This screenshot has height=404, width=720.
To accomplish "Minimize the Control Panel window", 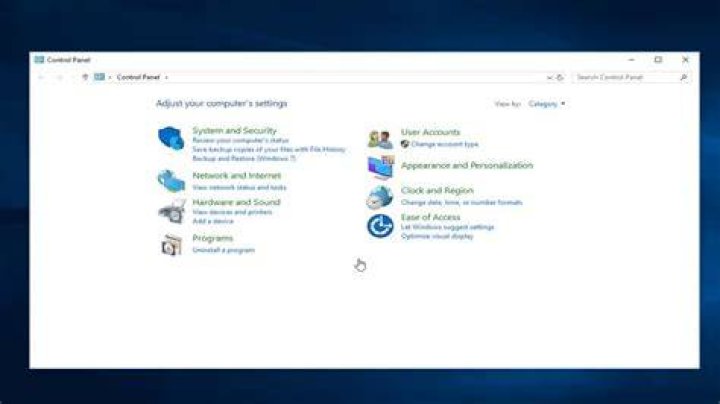I will [x=631, y=60].
